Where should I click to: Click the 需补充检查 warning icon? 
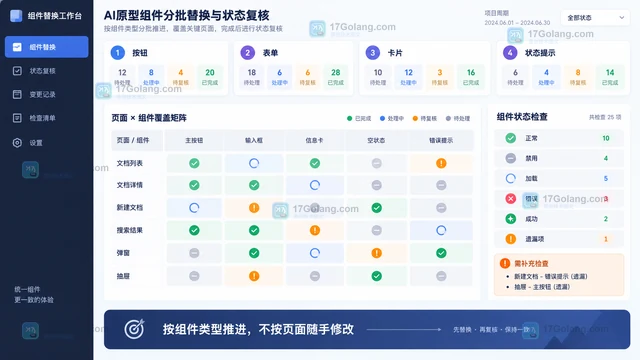(505, 263)
